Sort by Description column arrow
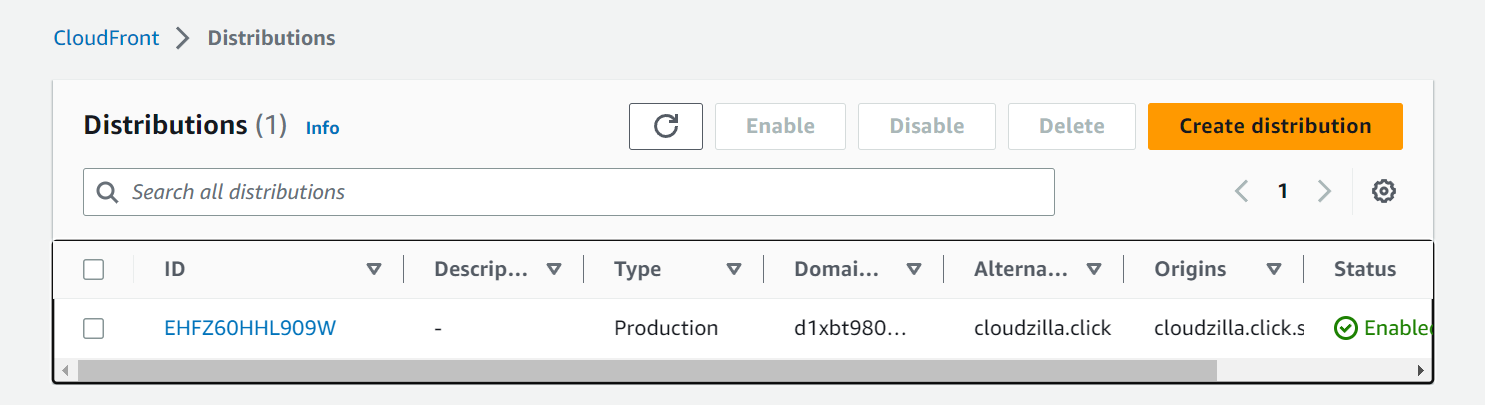1485x405 pixels. click(554, 269)
